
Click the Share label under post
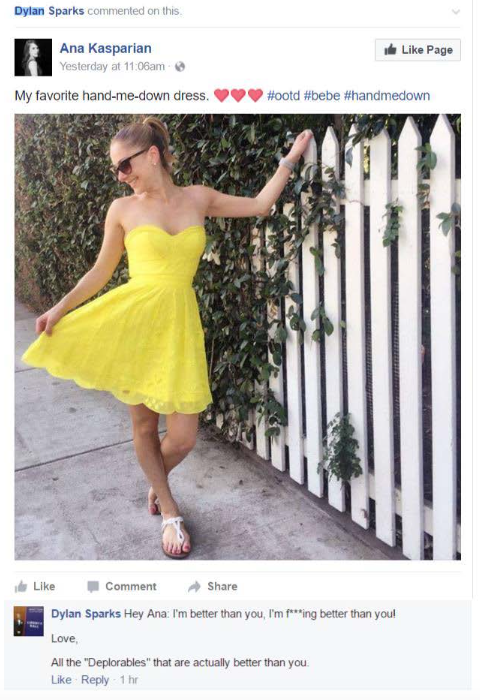point(222,586)
